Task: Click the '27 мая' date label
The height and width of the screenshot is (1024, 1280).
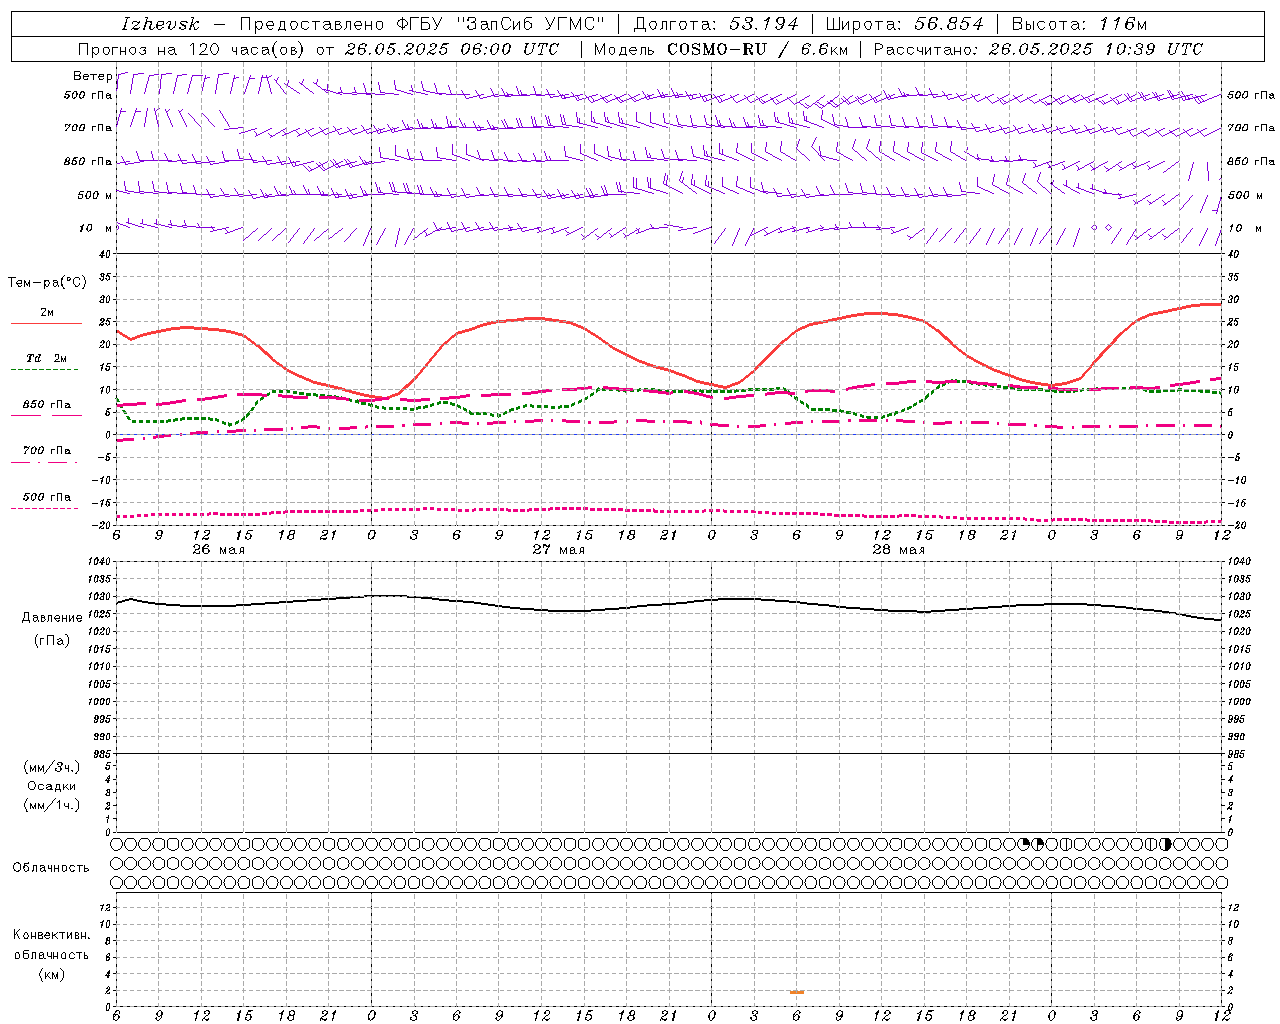Action: (x=558, y=550)
